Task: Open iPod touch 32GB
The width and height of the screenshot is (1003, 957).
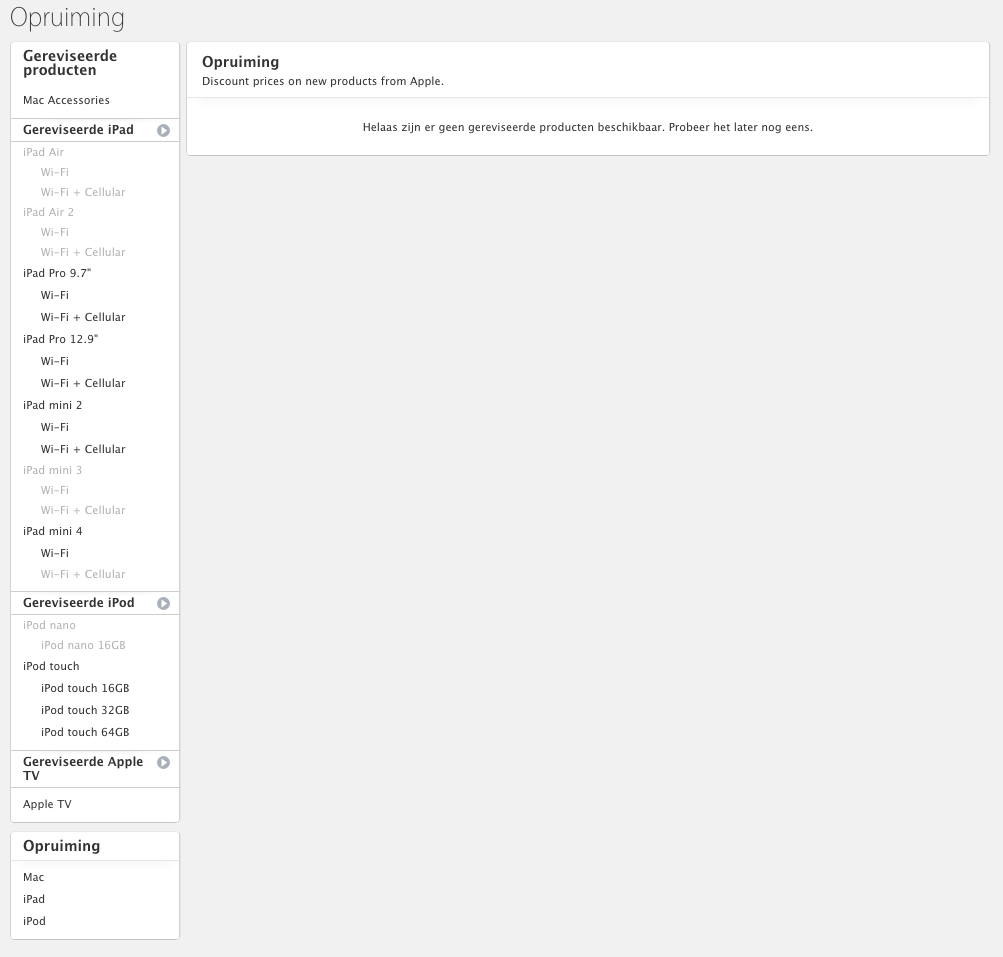Action: [85, 710]
